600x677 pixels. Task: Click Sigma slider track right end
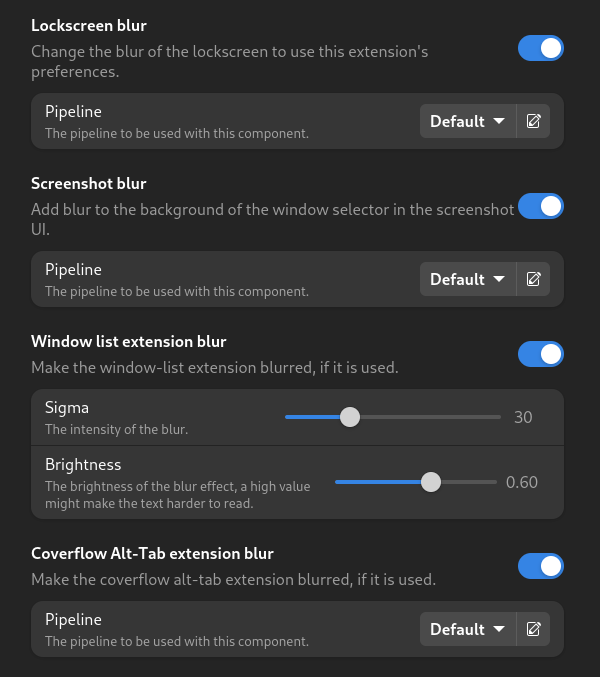point(498,417)
